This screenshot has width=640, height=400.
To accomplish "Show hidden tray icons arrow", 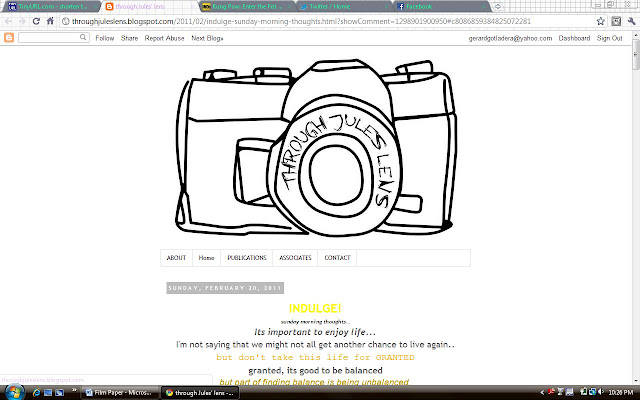I will pyautogui.click(x=542, y=393).
